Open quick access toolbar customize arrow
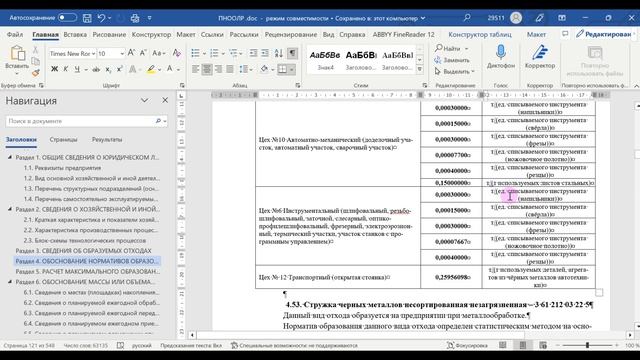 149,18
